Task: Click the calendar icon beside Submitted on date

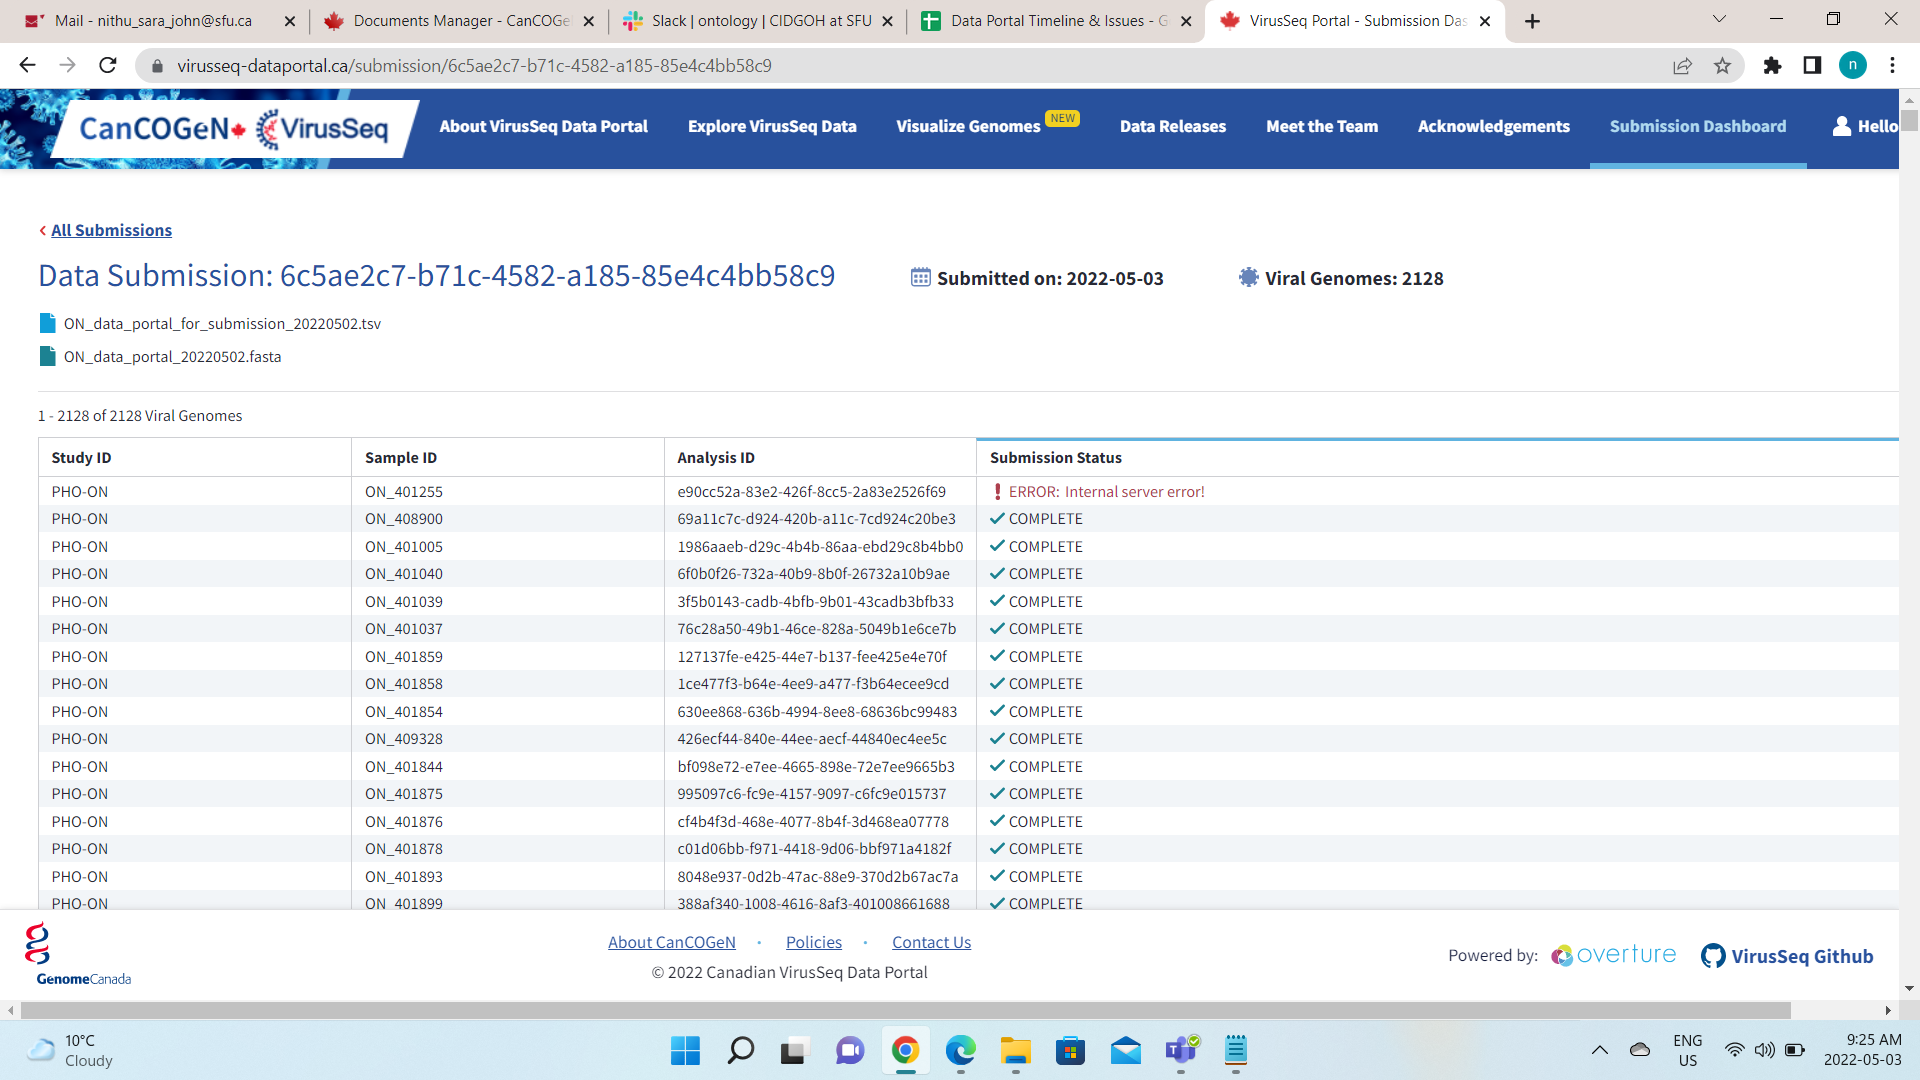Action: [x=921, y=277]
